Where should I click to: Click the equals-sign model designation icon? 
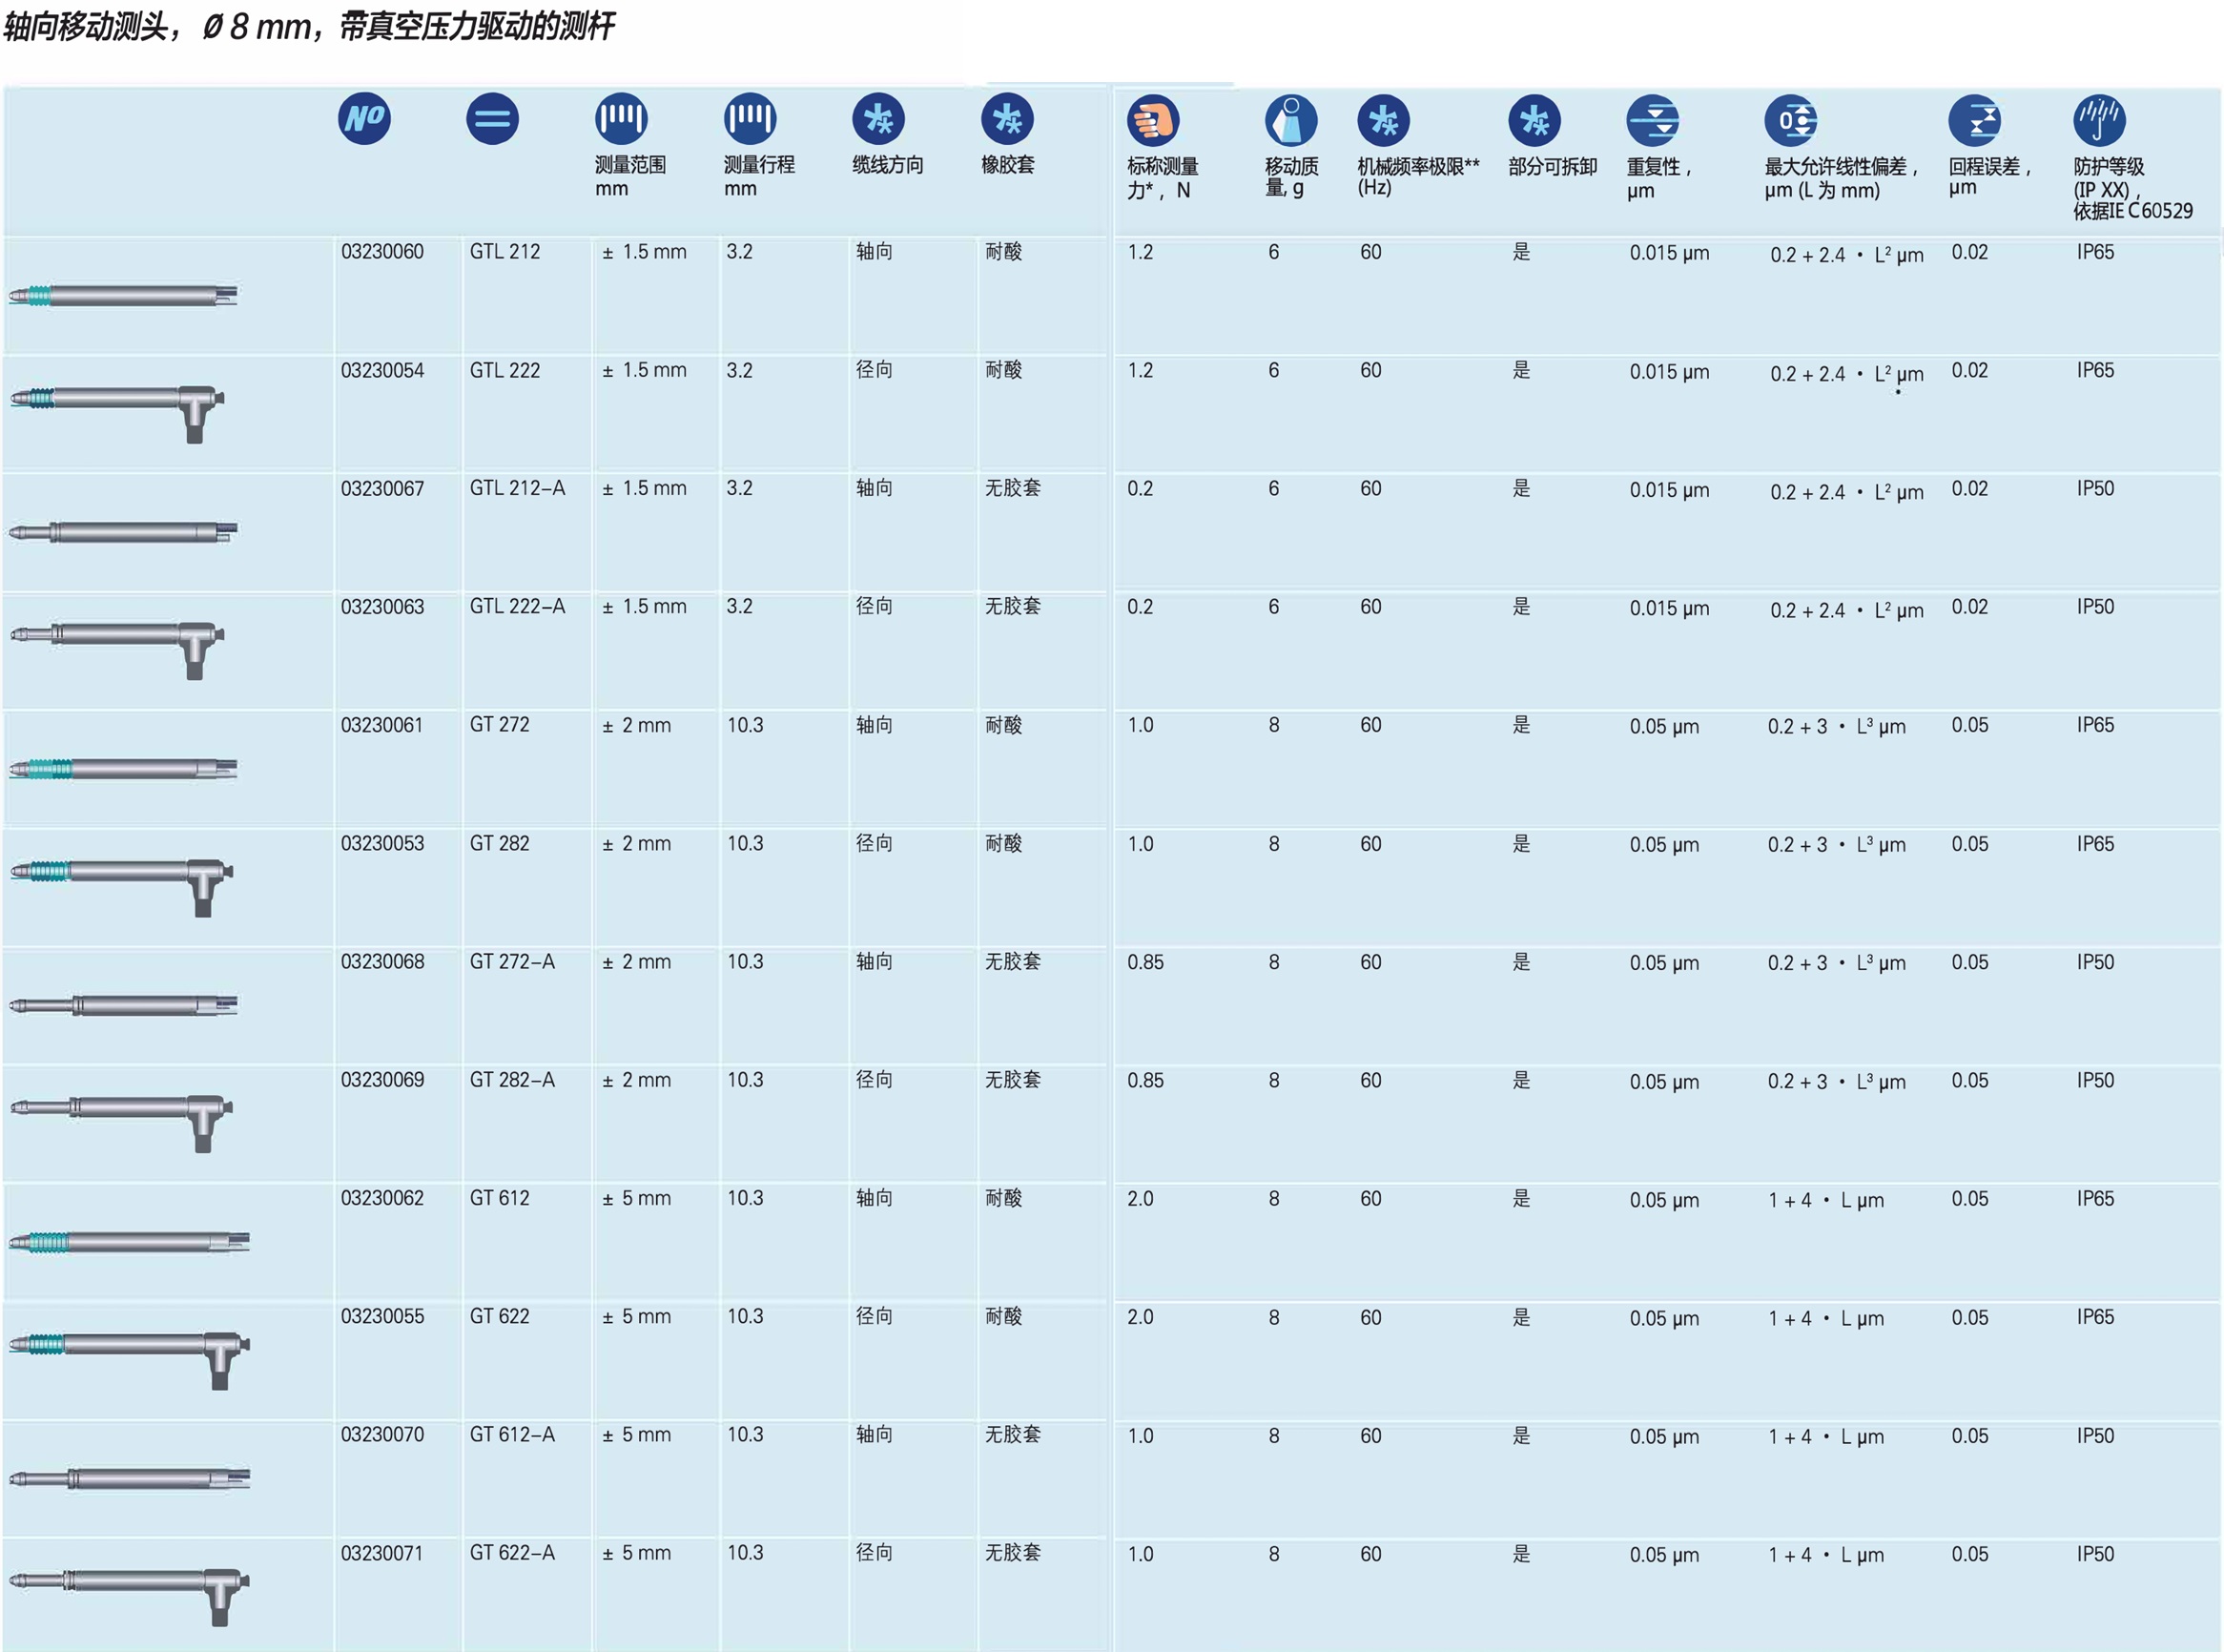click(492, 119)
